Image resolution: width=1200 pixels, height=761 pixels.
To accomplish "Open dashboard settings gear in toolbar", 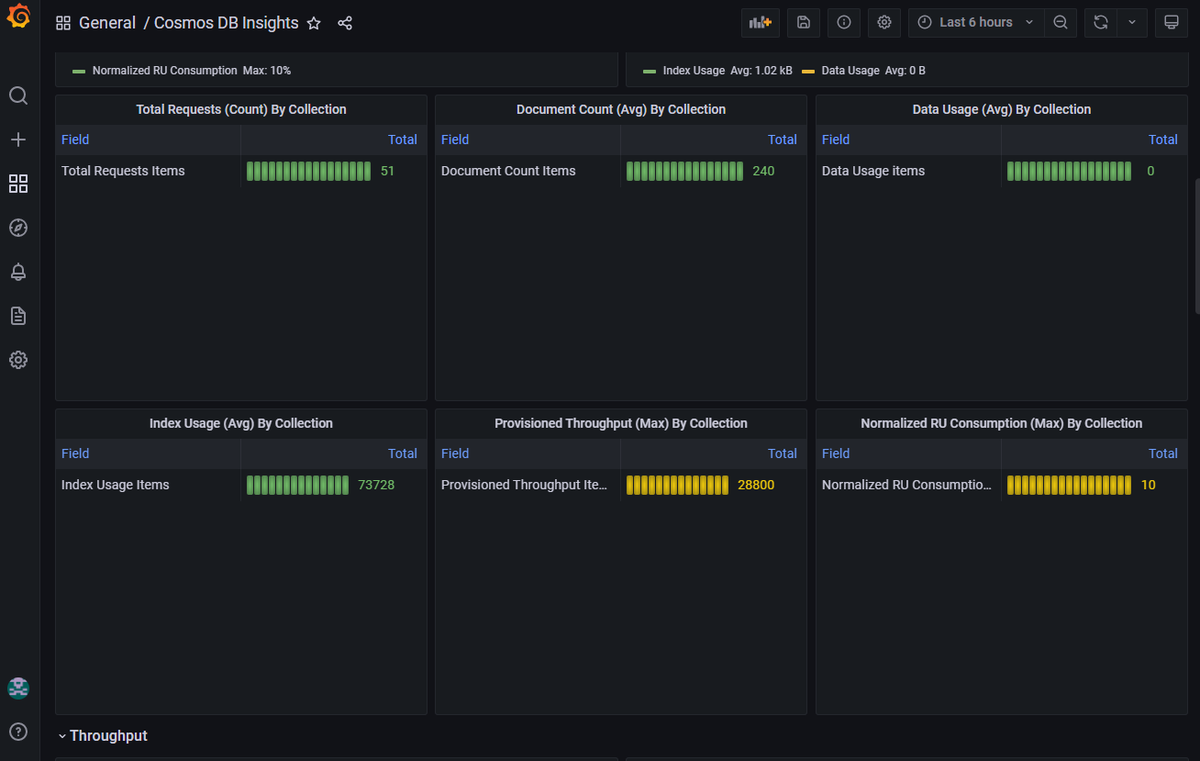I will [884, 22].
